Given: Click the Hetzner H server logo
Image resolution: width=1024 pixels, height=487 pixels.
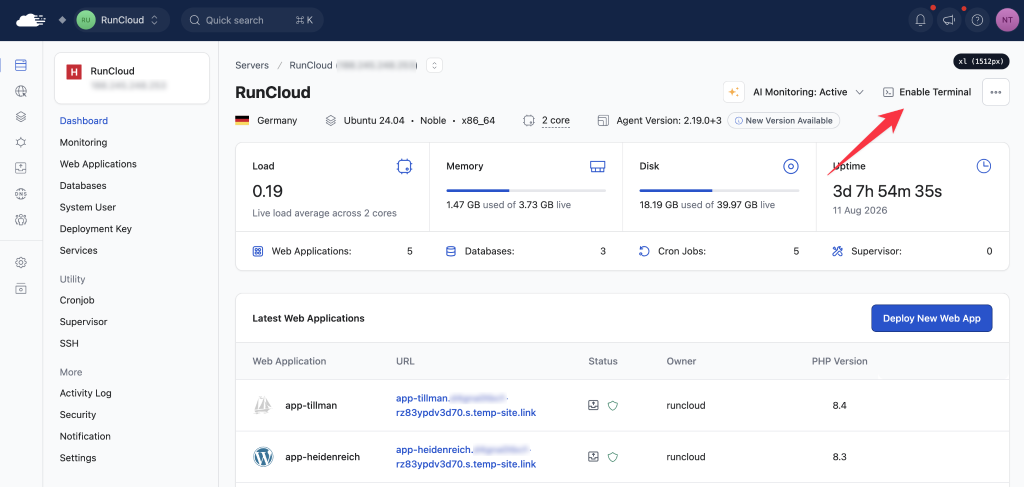Looking at the screenshot, I should 74,72.
